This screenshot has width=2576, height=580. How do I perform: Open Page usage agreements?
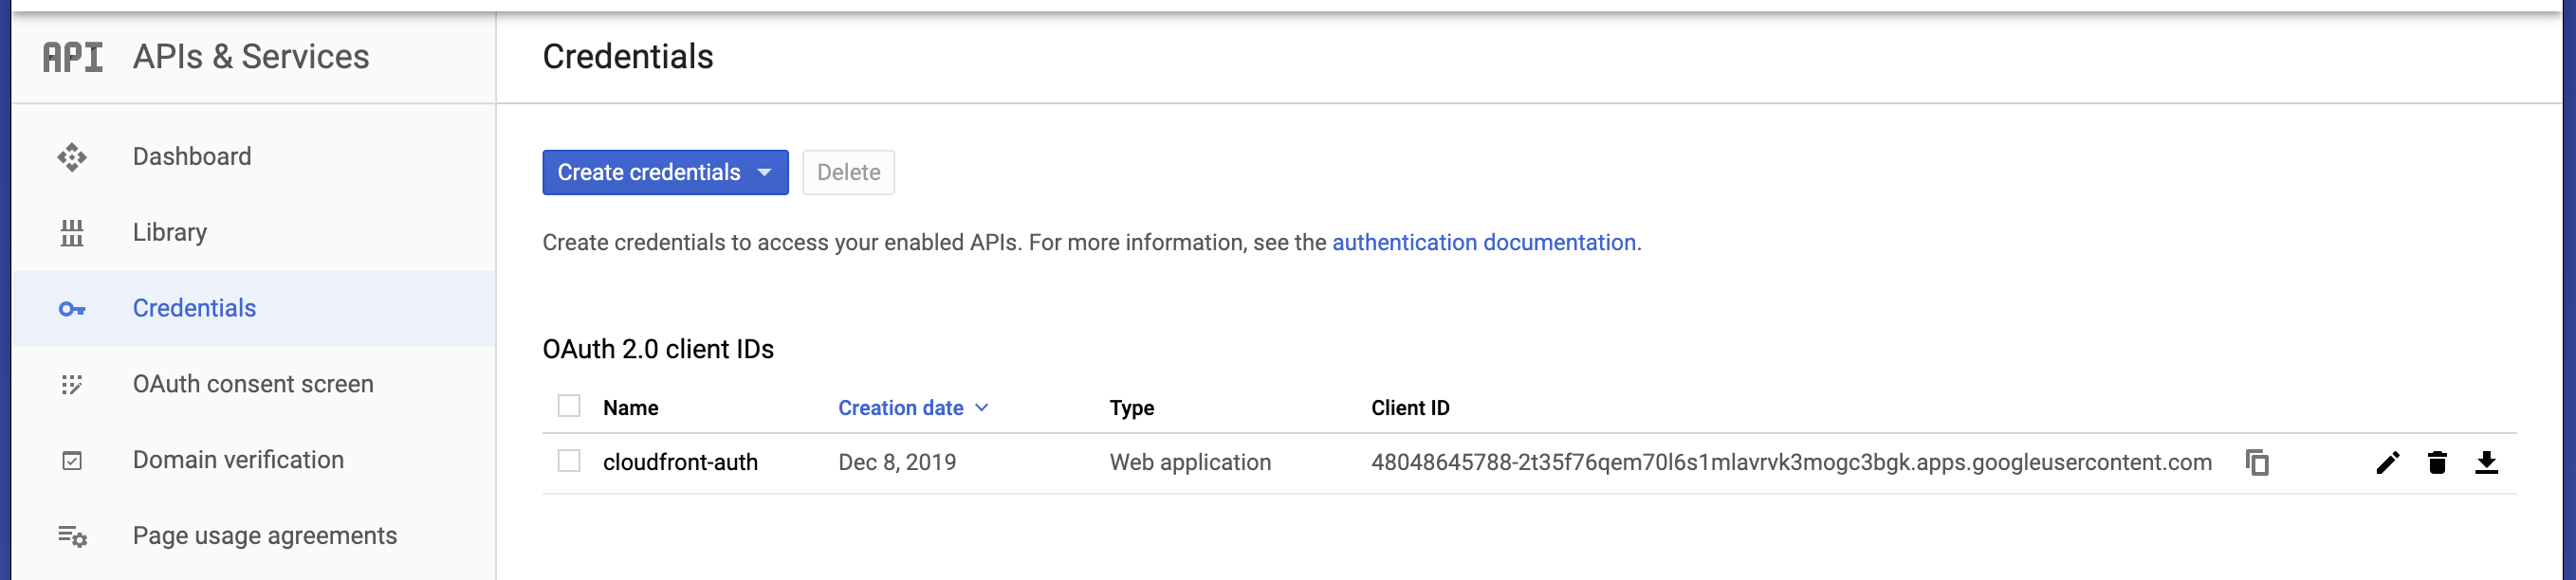pyautogui.click(x=254, y=537)
